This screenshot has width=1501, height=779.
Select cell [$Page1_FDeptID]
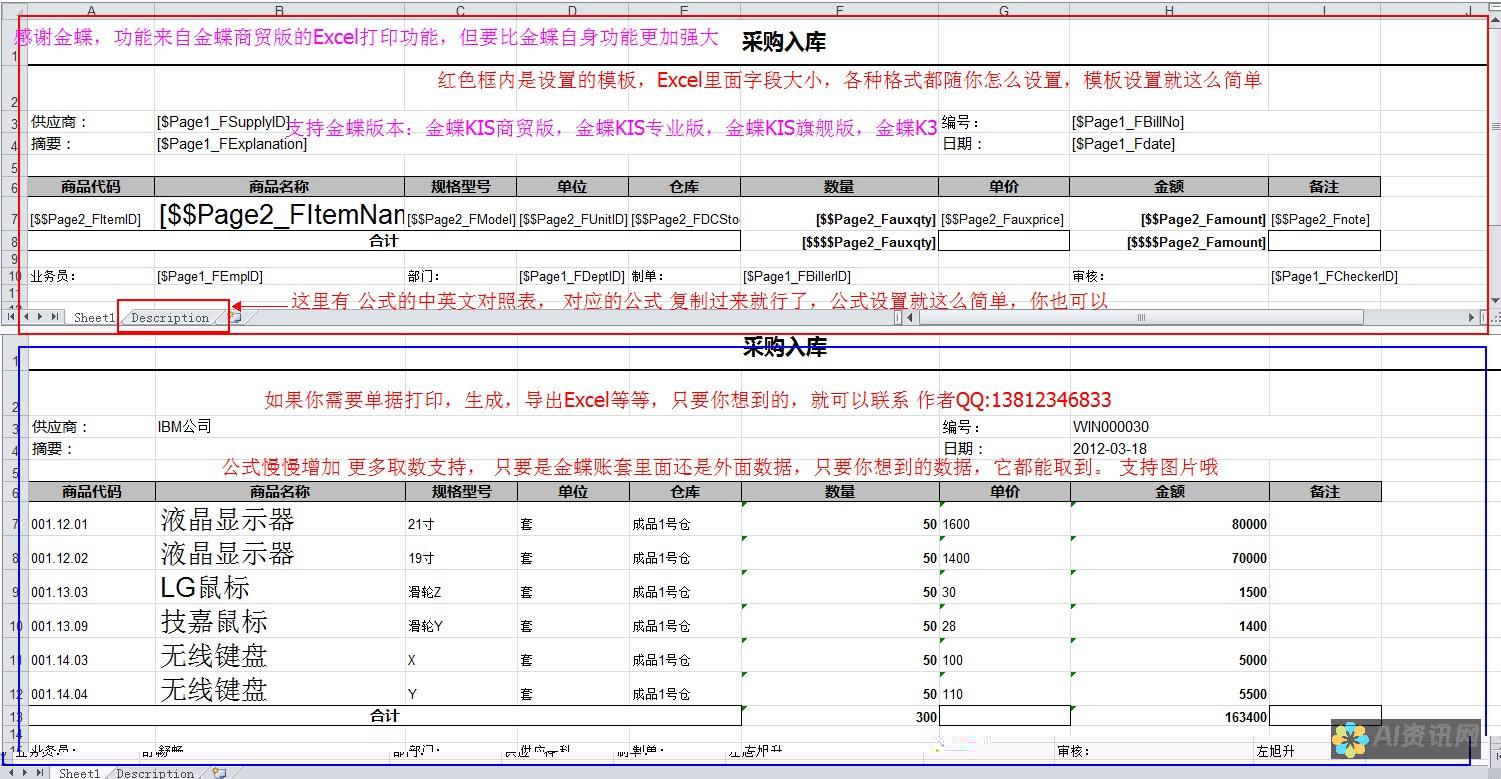[572, 276]
